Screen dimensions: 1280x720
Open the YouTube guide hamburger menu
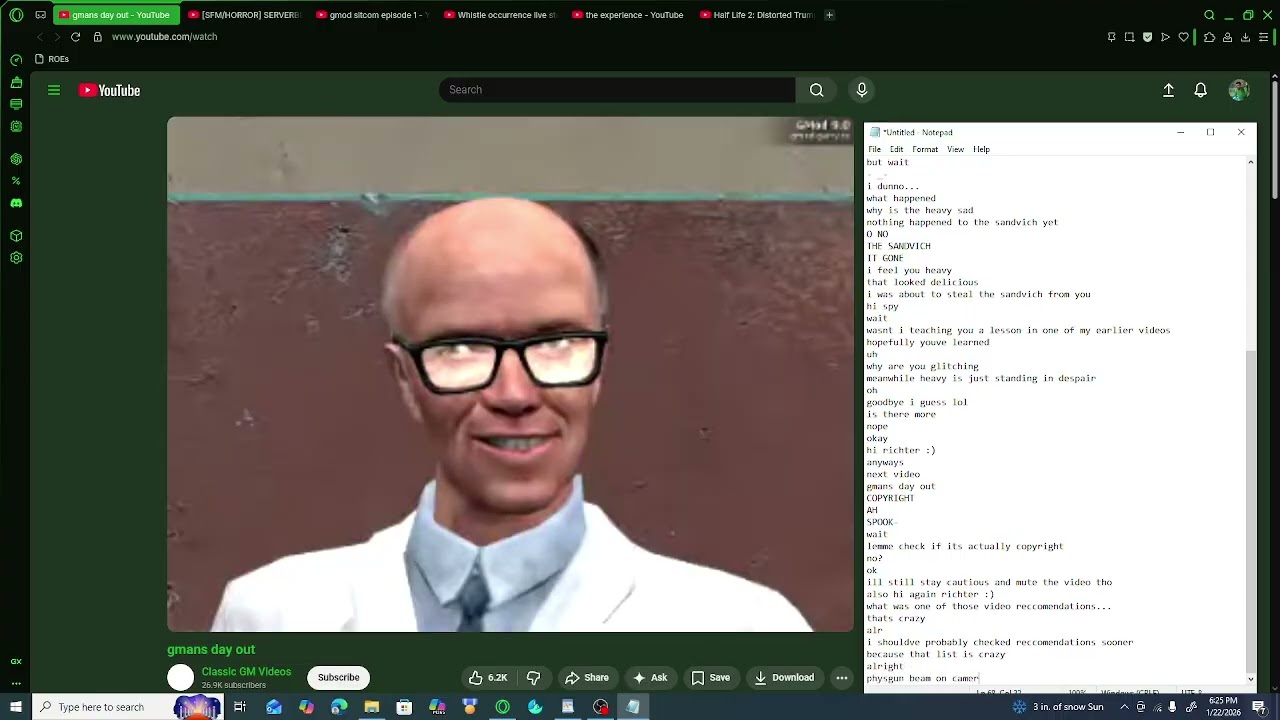coord(54,90)
